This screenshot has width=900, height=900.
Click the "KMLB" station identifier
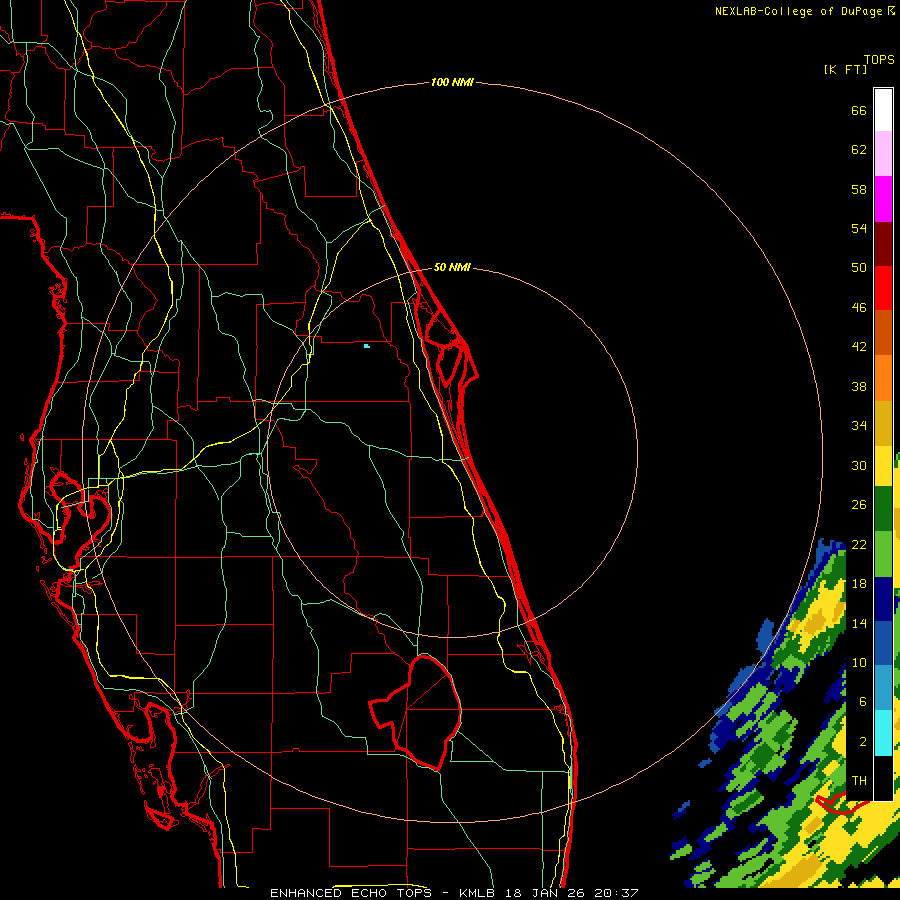[478, 893]
